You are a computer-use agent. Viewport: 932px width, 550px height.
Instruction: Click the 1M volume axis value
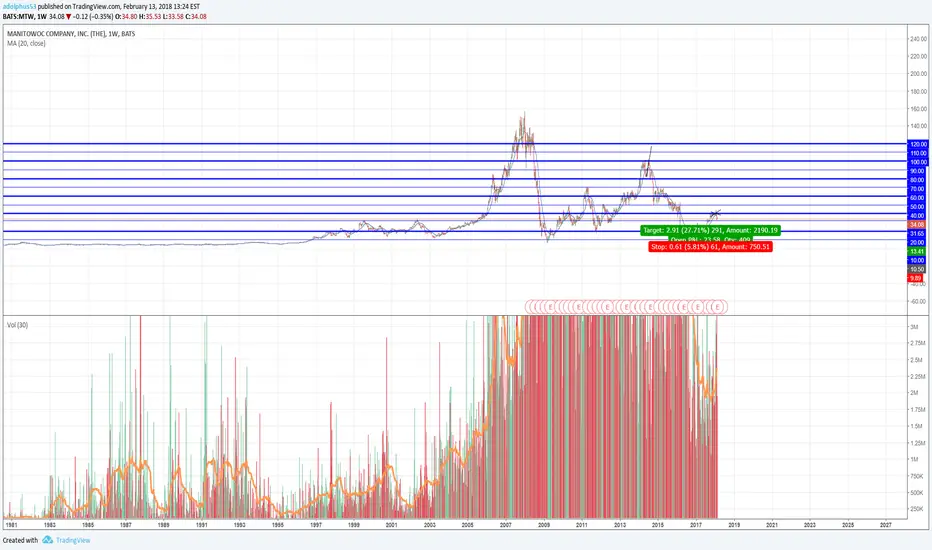(914, 459)
